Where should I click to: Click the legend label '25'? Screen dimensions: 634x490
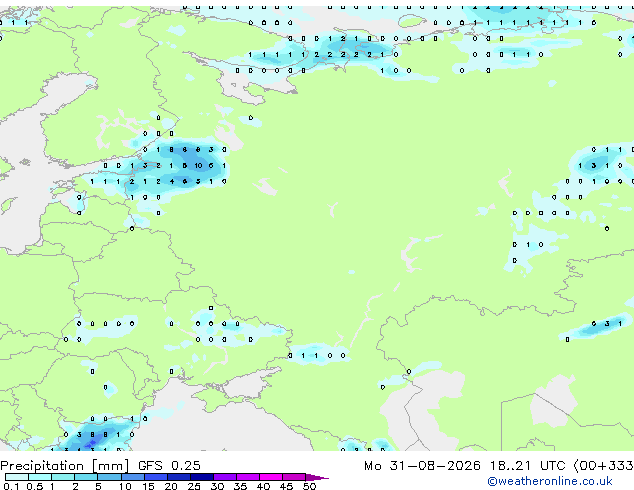[x=194, y=486]
